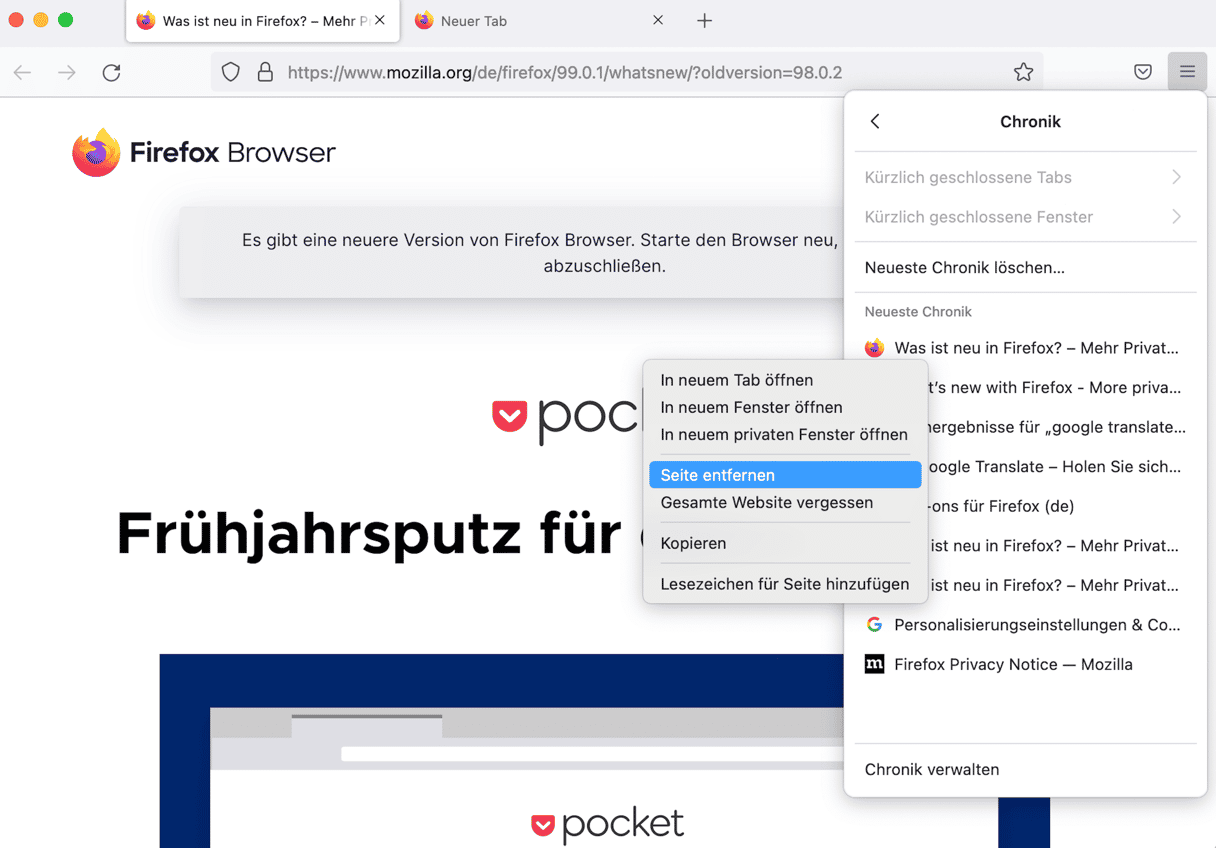Expand Kürzlich geschlossene Fenster submenu
Screen dimensions: 1216x848
tap(1025, 217)
